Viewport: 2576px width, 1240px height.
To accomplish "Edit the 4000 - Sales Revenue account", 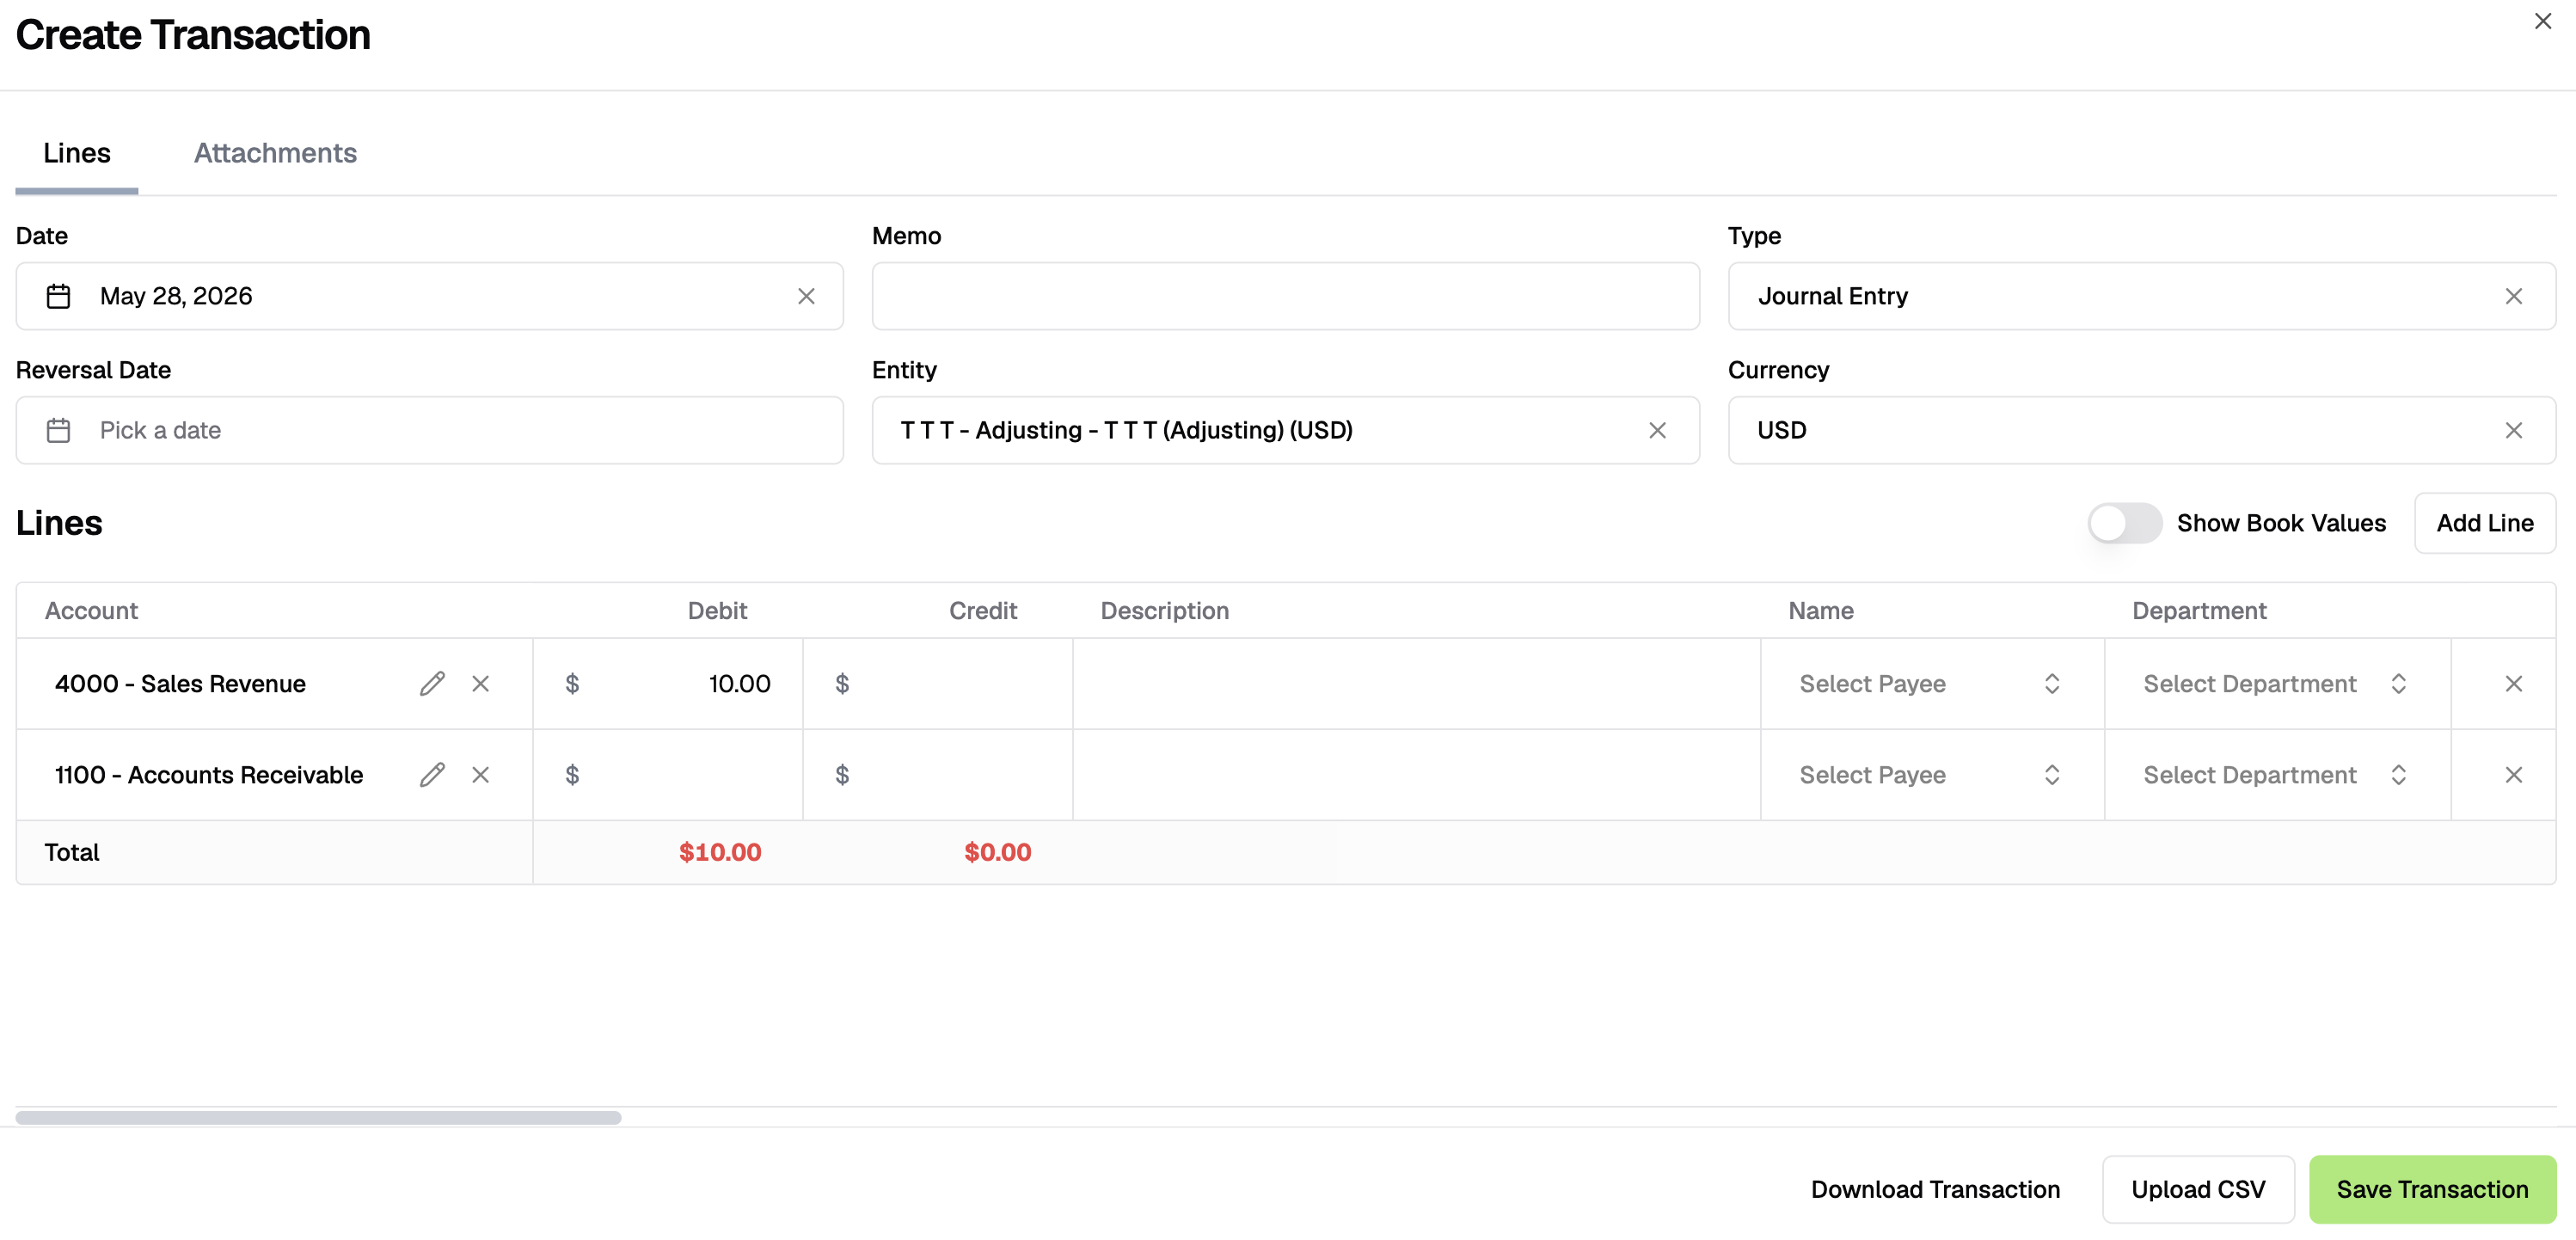I will click(x=432, y=684).
